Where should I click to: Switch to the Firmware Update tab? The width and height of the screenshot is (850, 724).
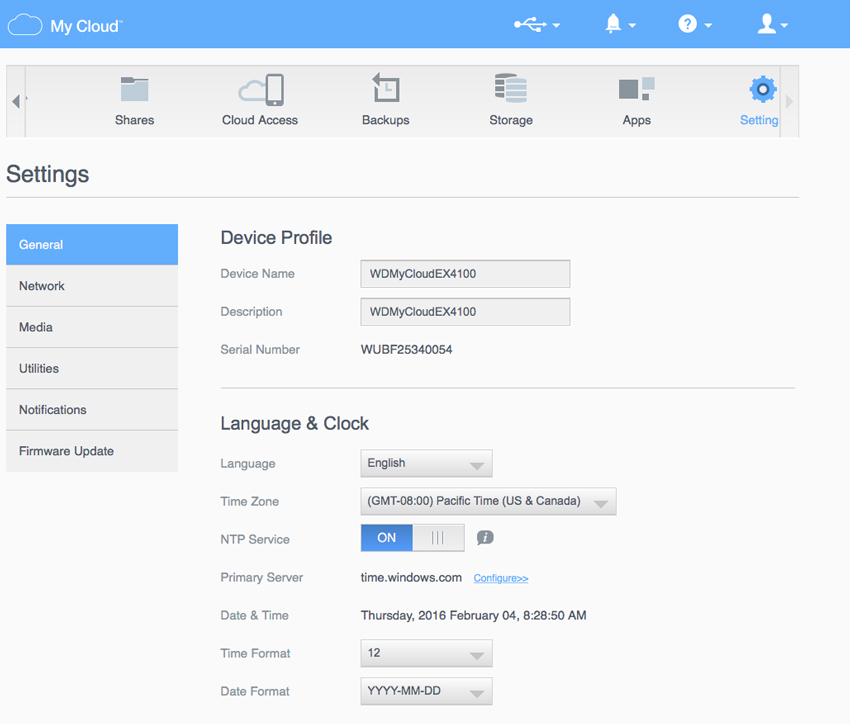(92, 451)
